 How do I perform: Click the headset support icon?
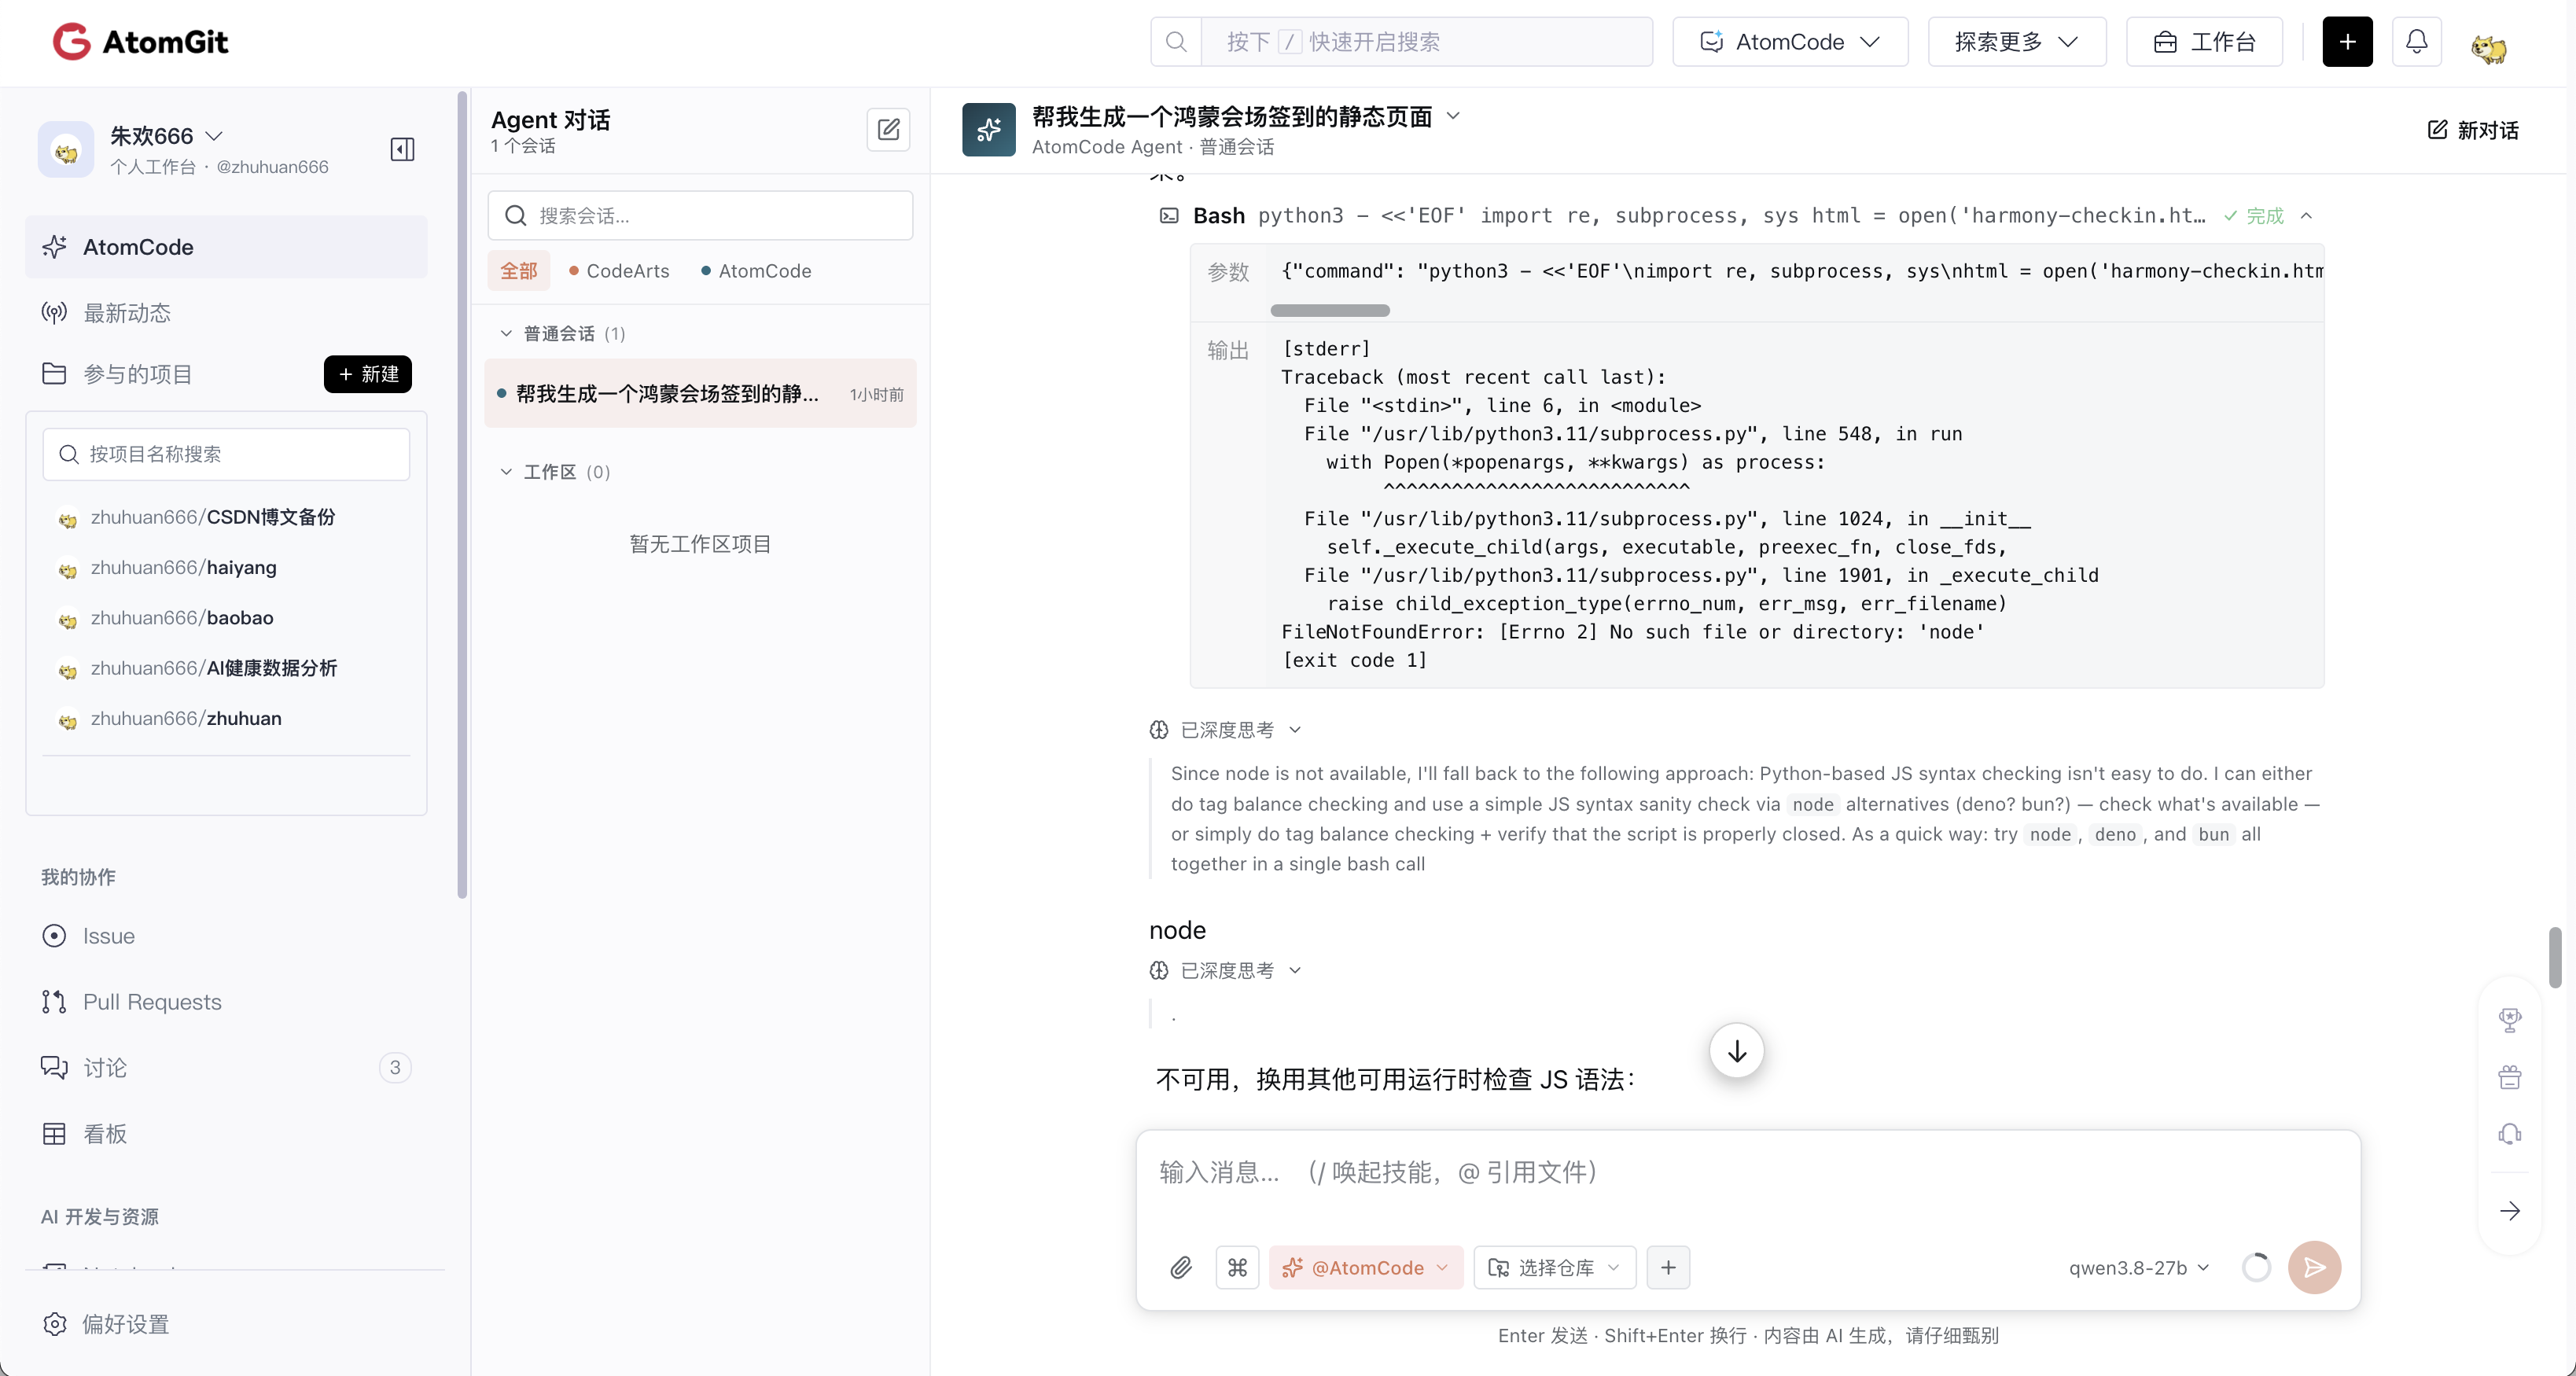click(2510, 1134)
